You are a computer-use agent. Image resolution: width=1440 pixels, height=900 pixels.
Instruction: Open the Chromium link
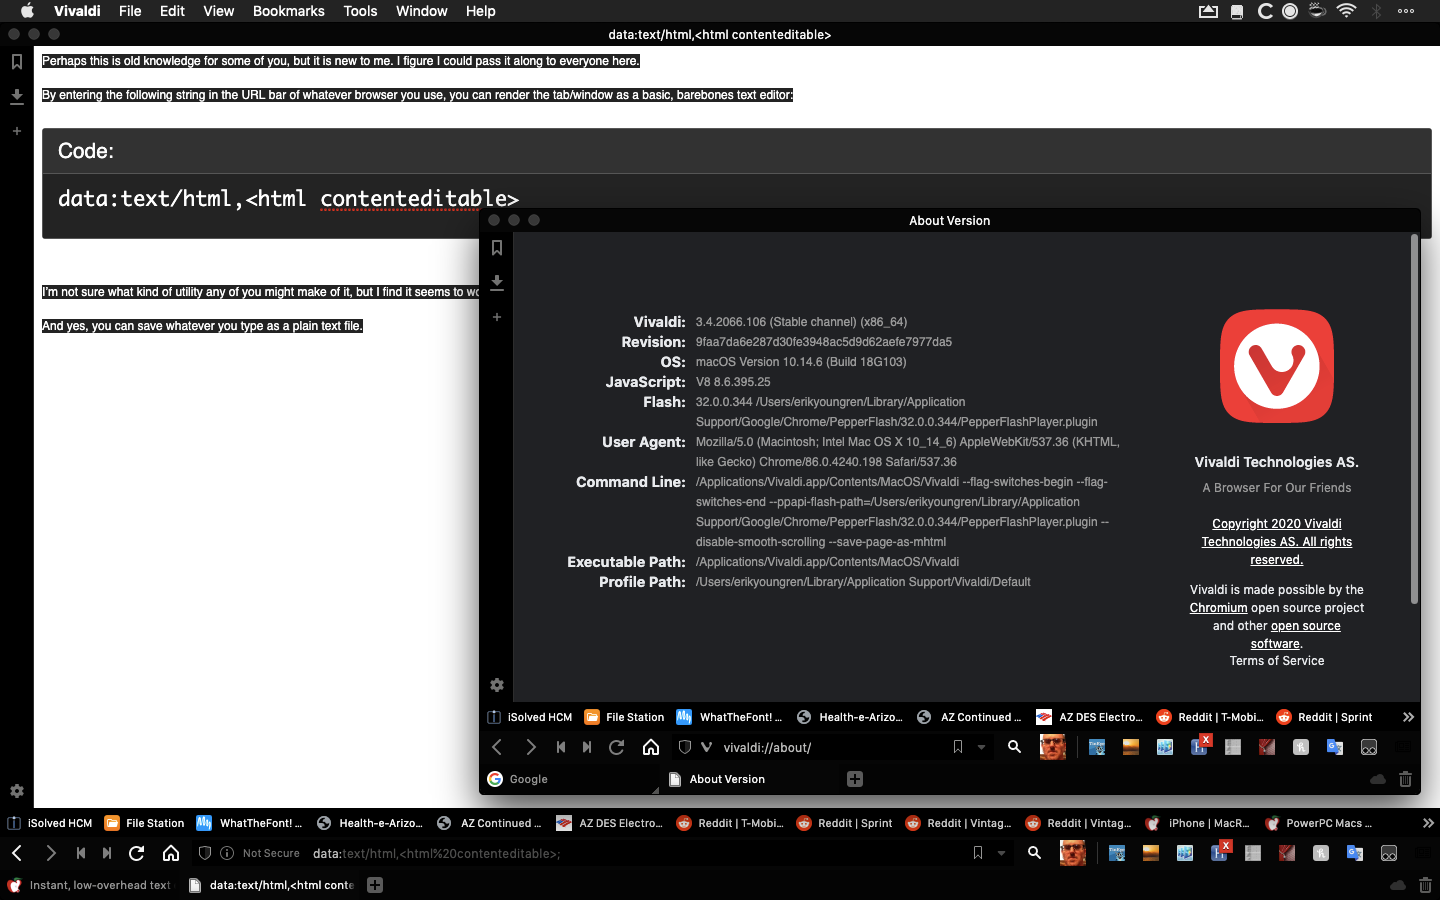(x=1218, y=608)
